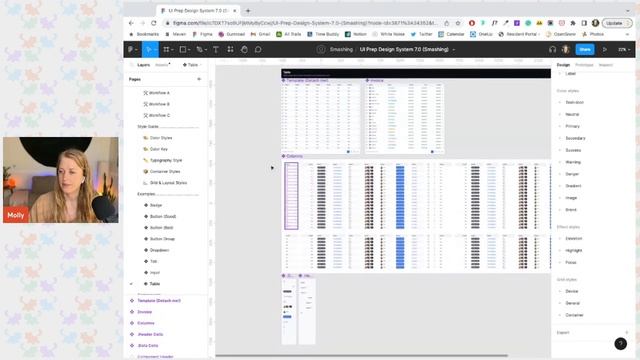Click the search icon in Layers panel
The width and height of the screenshot is (640, 360).
[131, 65]
